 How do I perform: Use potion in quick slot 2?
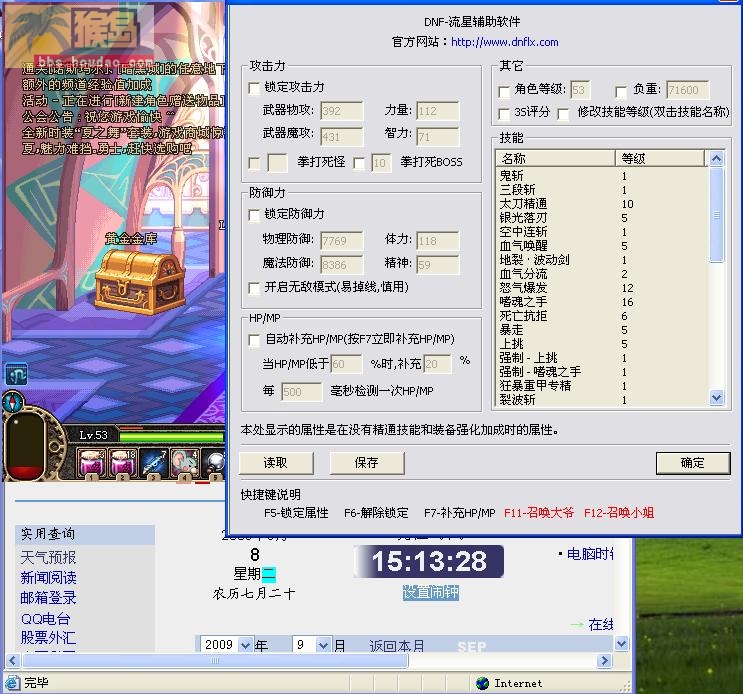pyautogui.click(x=123, y=463)
